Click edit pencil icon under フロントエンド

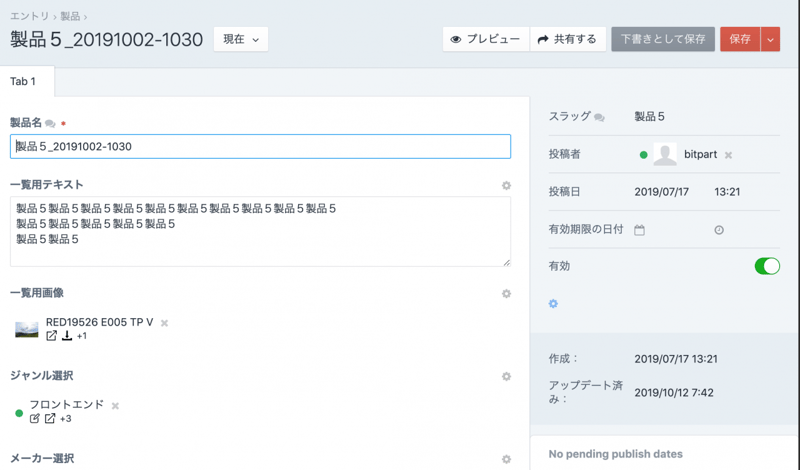point(35,419)
